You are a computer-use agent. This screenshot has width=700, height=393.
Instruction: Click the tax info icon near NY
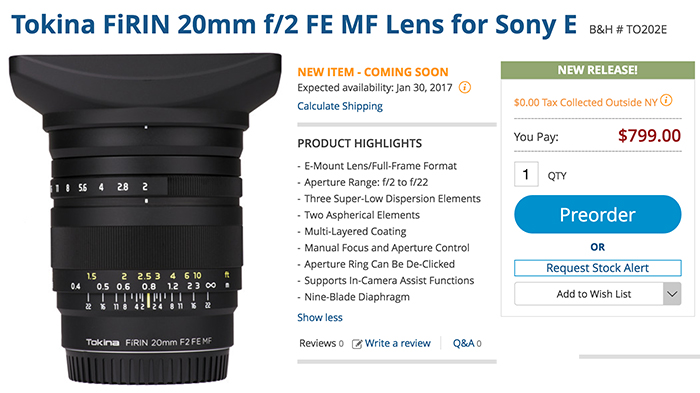click(x=666, y=100)
